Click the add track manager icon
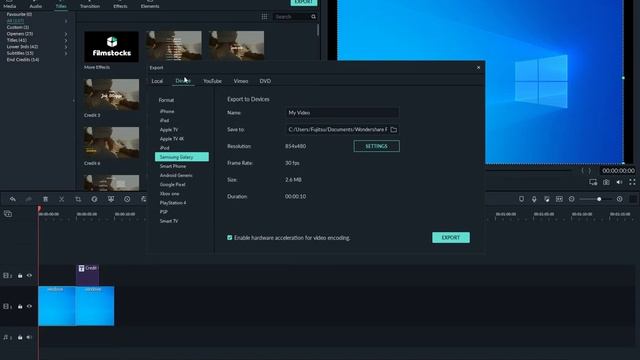This screenshot has height=360, width=640. pyautogui.click(x=8, y=213)
